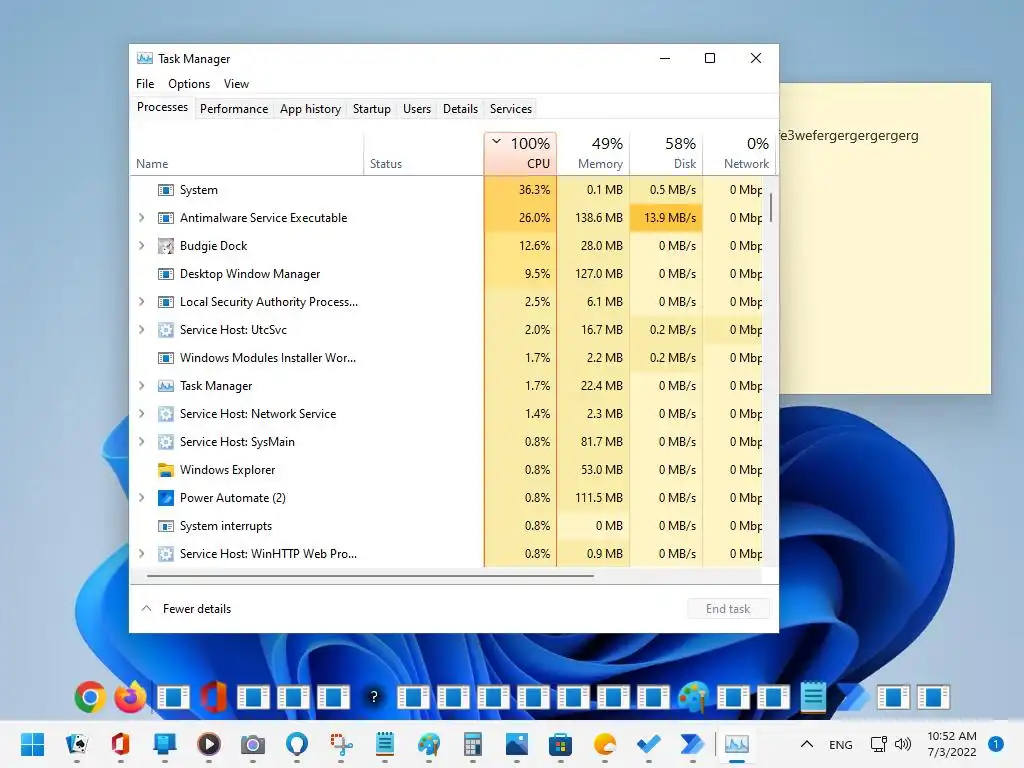Select the System interrupts row

(447, 526)
